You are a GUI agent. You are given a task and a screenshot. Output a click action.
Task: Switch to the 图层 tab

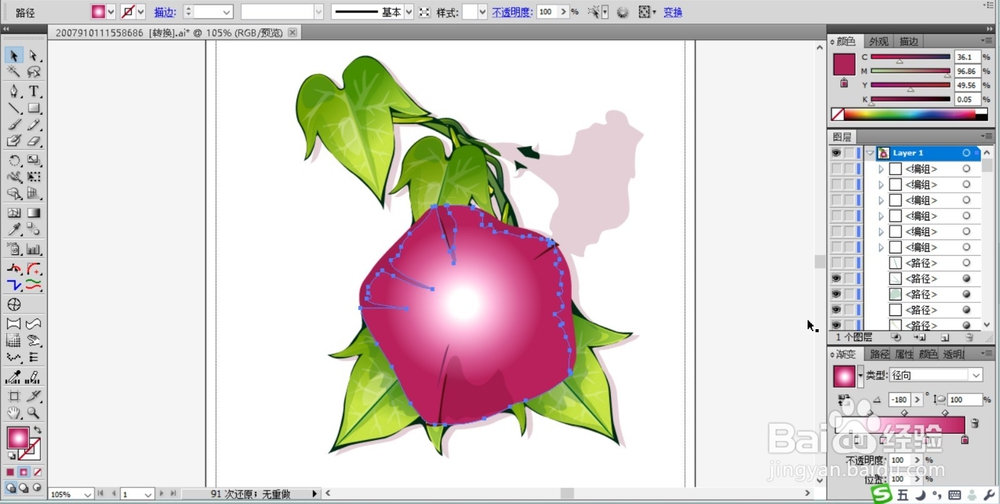(842, 137)
